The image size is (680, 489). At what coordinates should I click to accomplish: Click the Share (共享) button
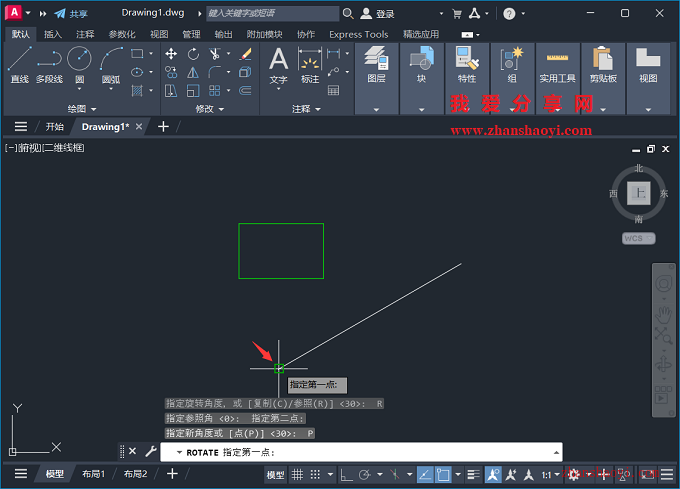(x=71, y=13)
